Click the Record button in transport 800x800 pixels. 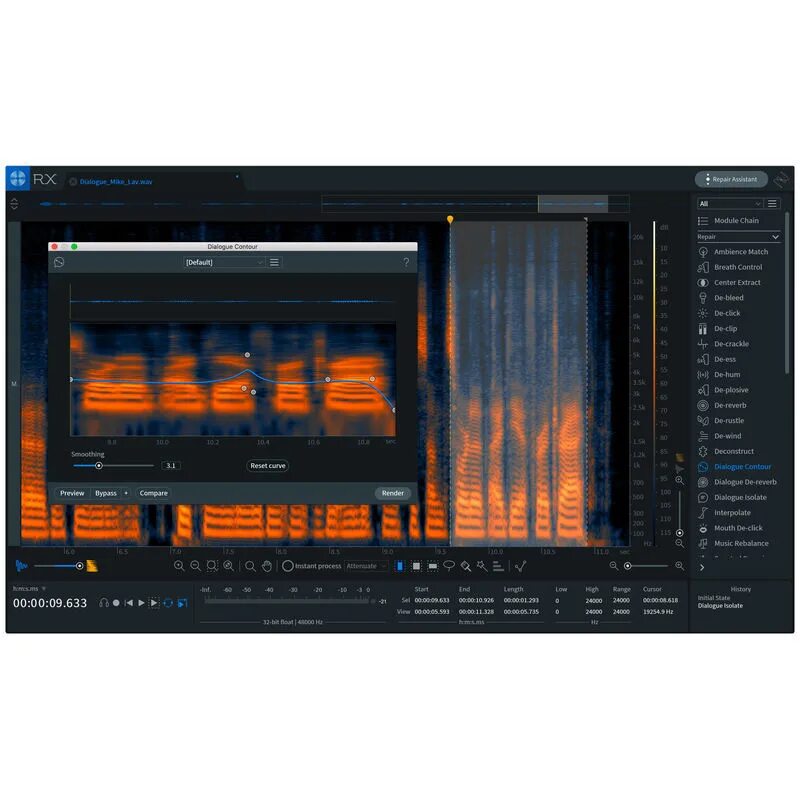point(116,603)
